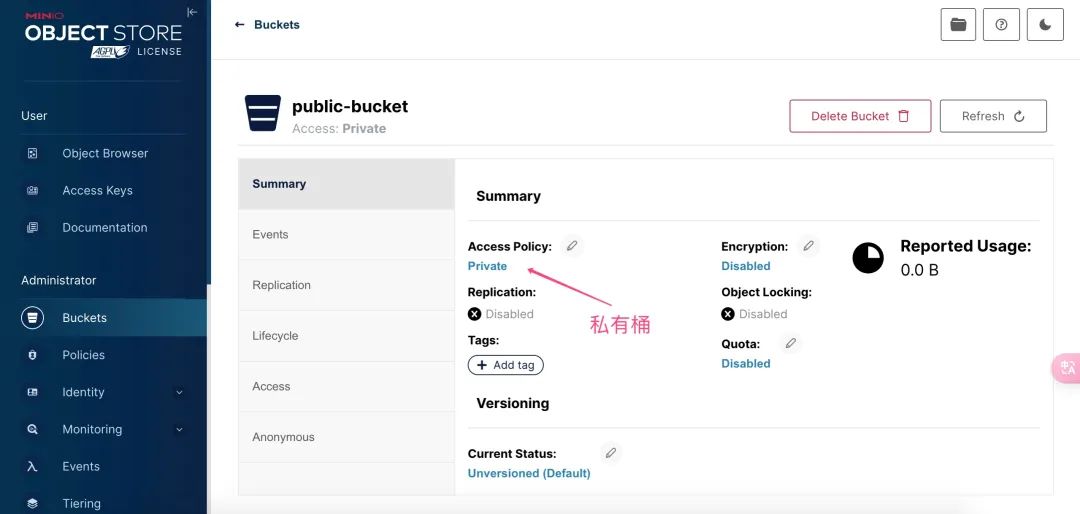The height and width of the screenshot is (514, 1080).
Task: Open the object browser folder icon top-right
Action: point(958,25)
